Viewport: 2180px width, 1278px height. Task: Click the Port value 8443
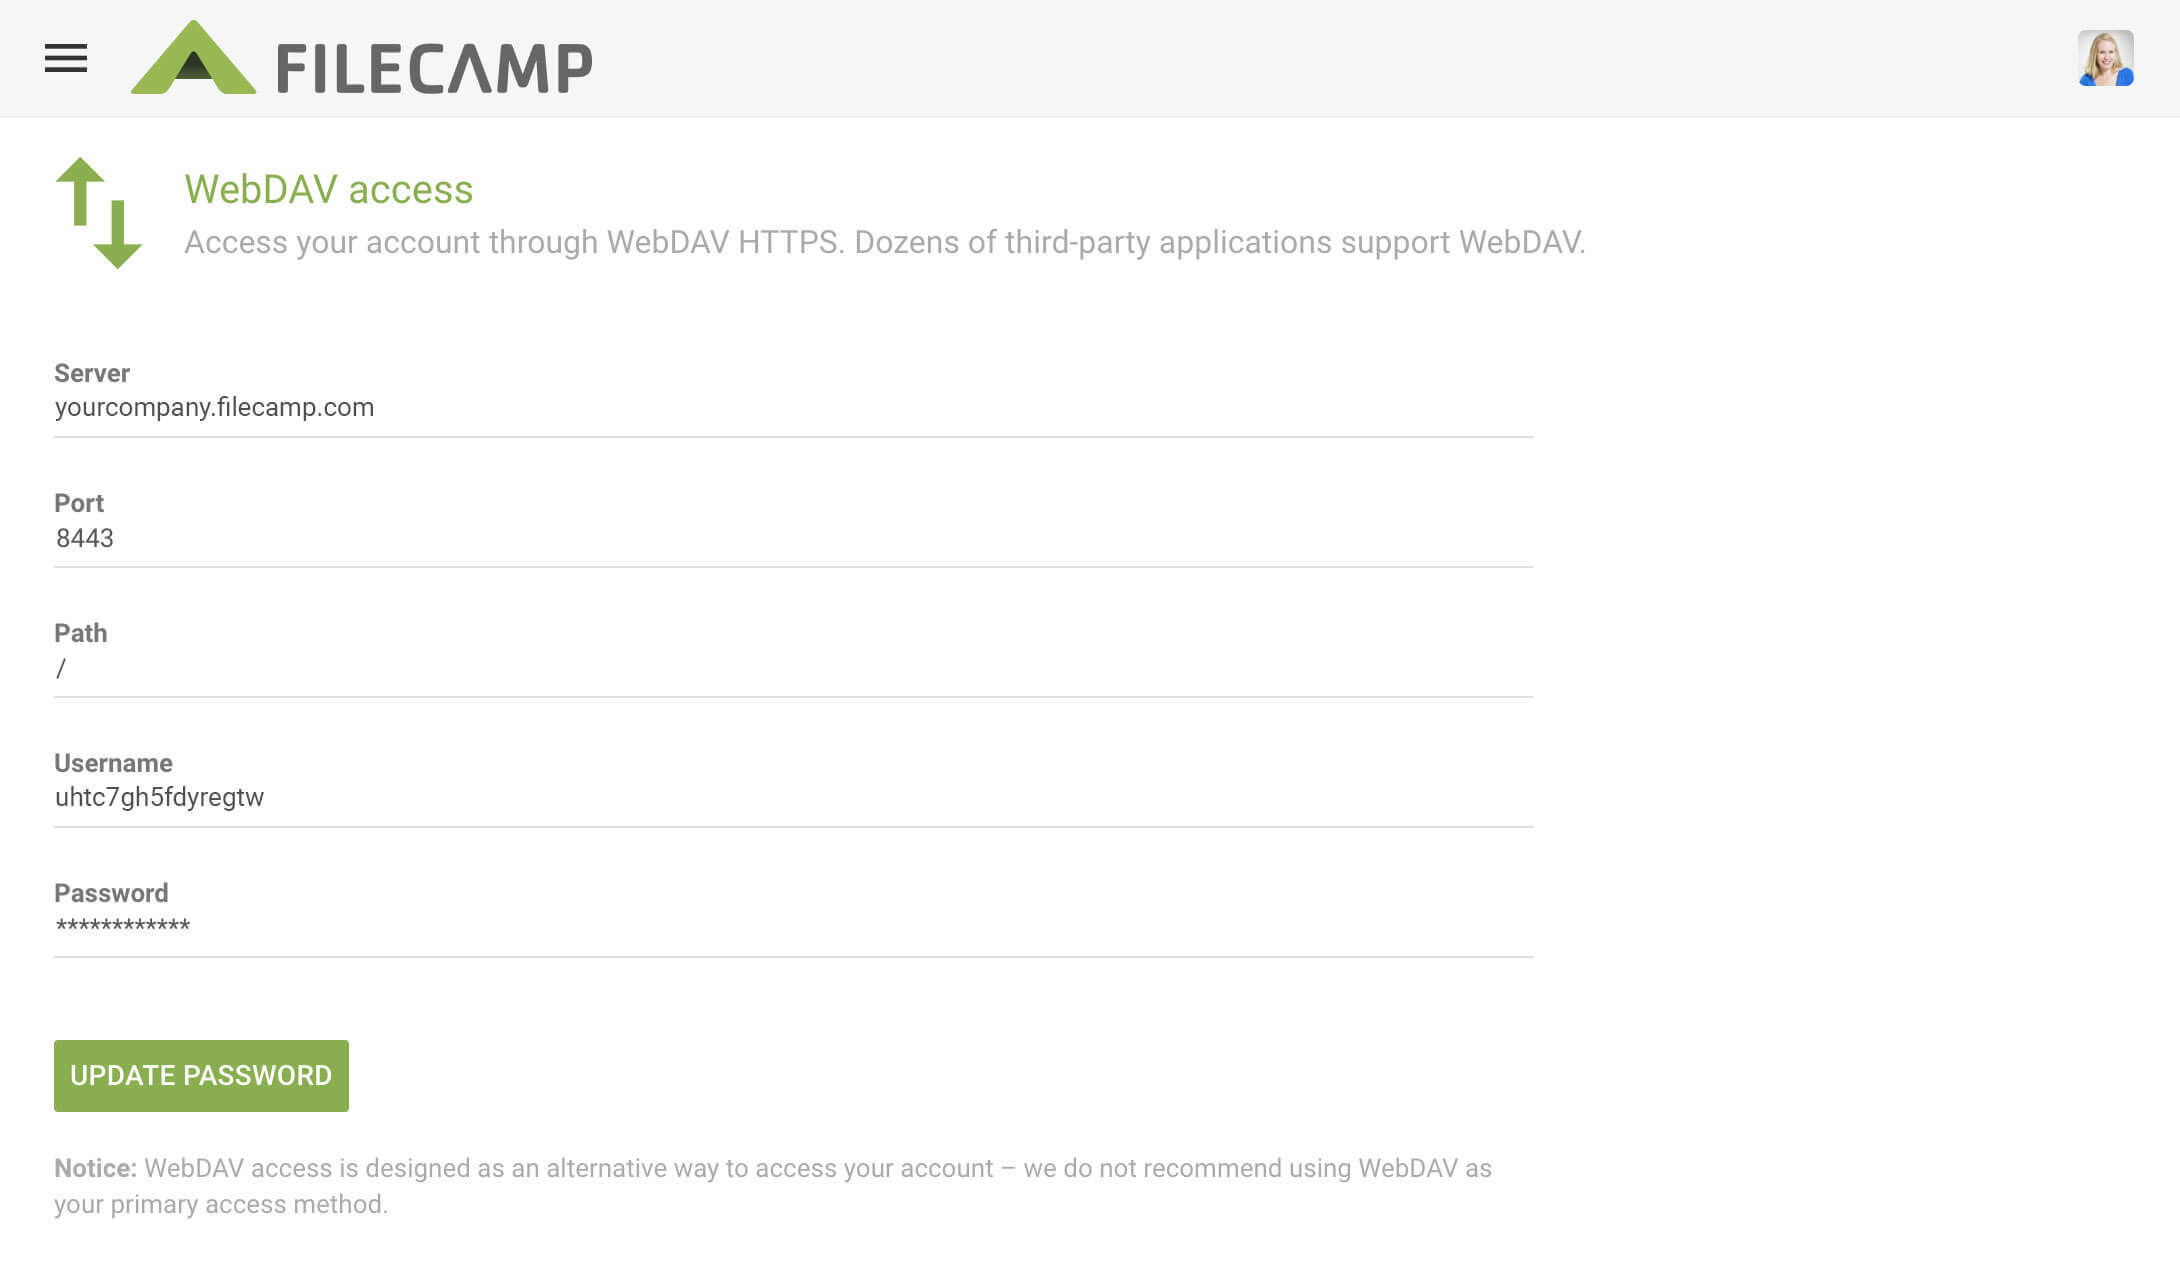(85, 538)
